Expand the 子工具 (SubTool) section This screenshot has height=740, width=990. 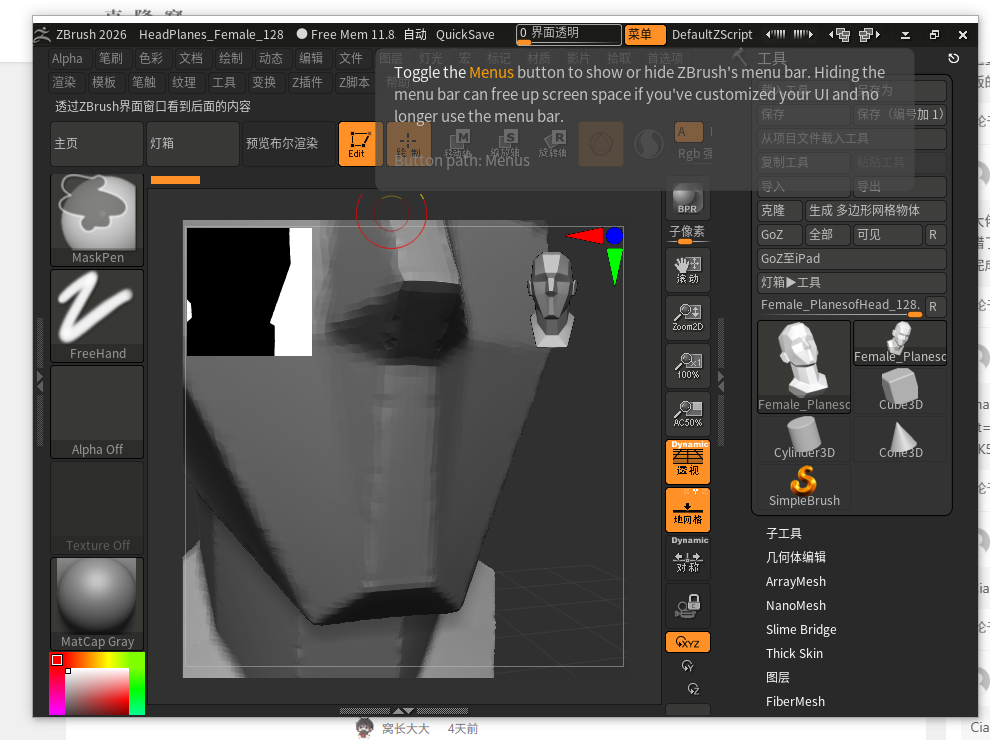click(784, 533)
